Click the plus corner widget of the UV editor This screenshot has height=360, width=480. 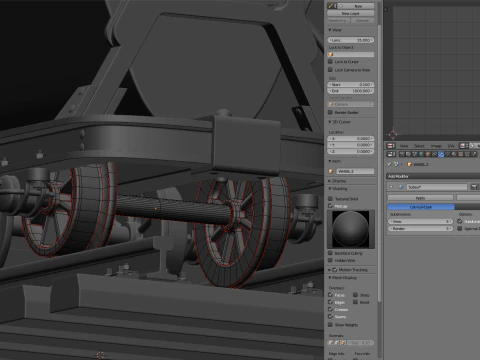[386, 9]
